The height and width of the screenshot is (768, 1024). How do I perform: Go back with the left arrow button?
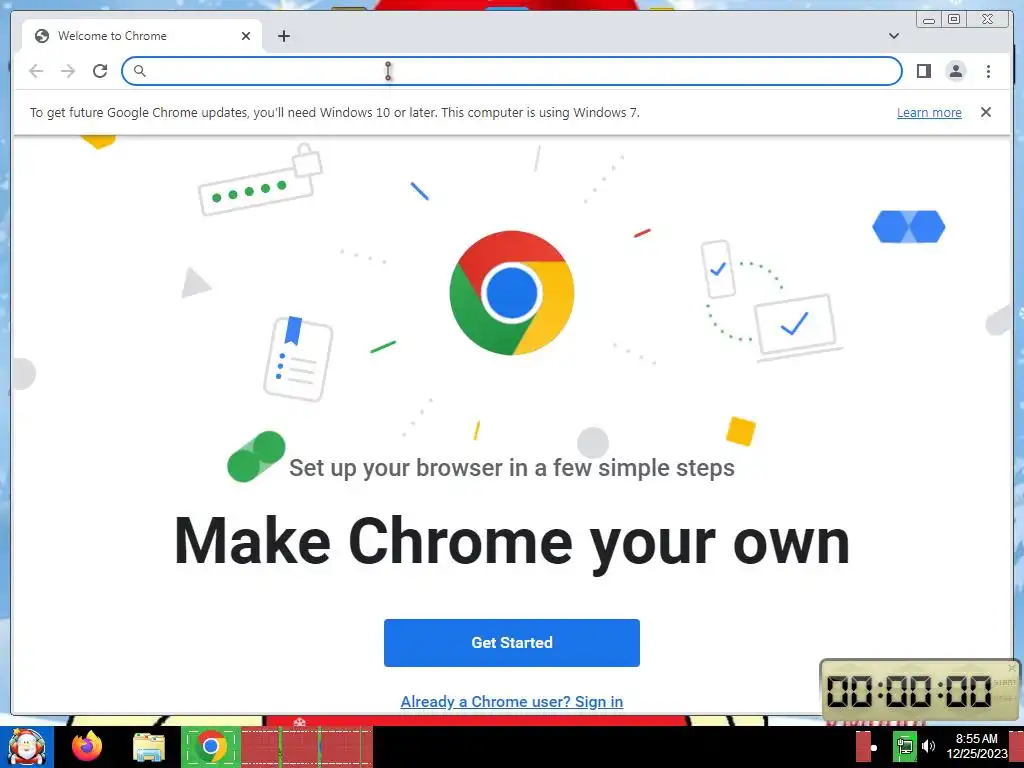[x=36, y=71]
